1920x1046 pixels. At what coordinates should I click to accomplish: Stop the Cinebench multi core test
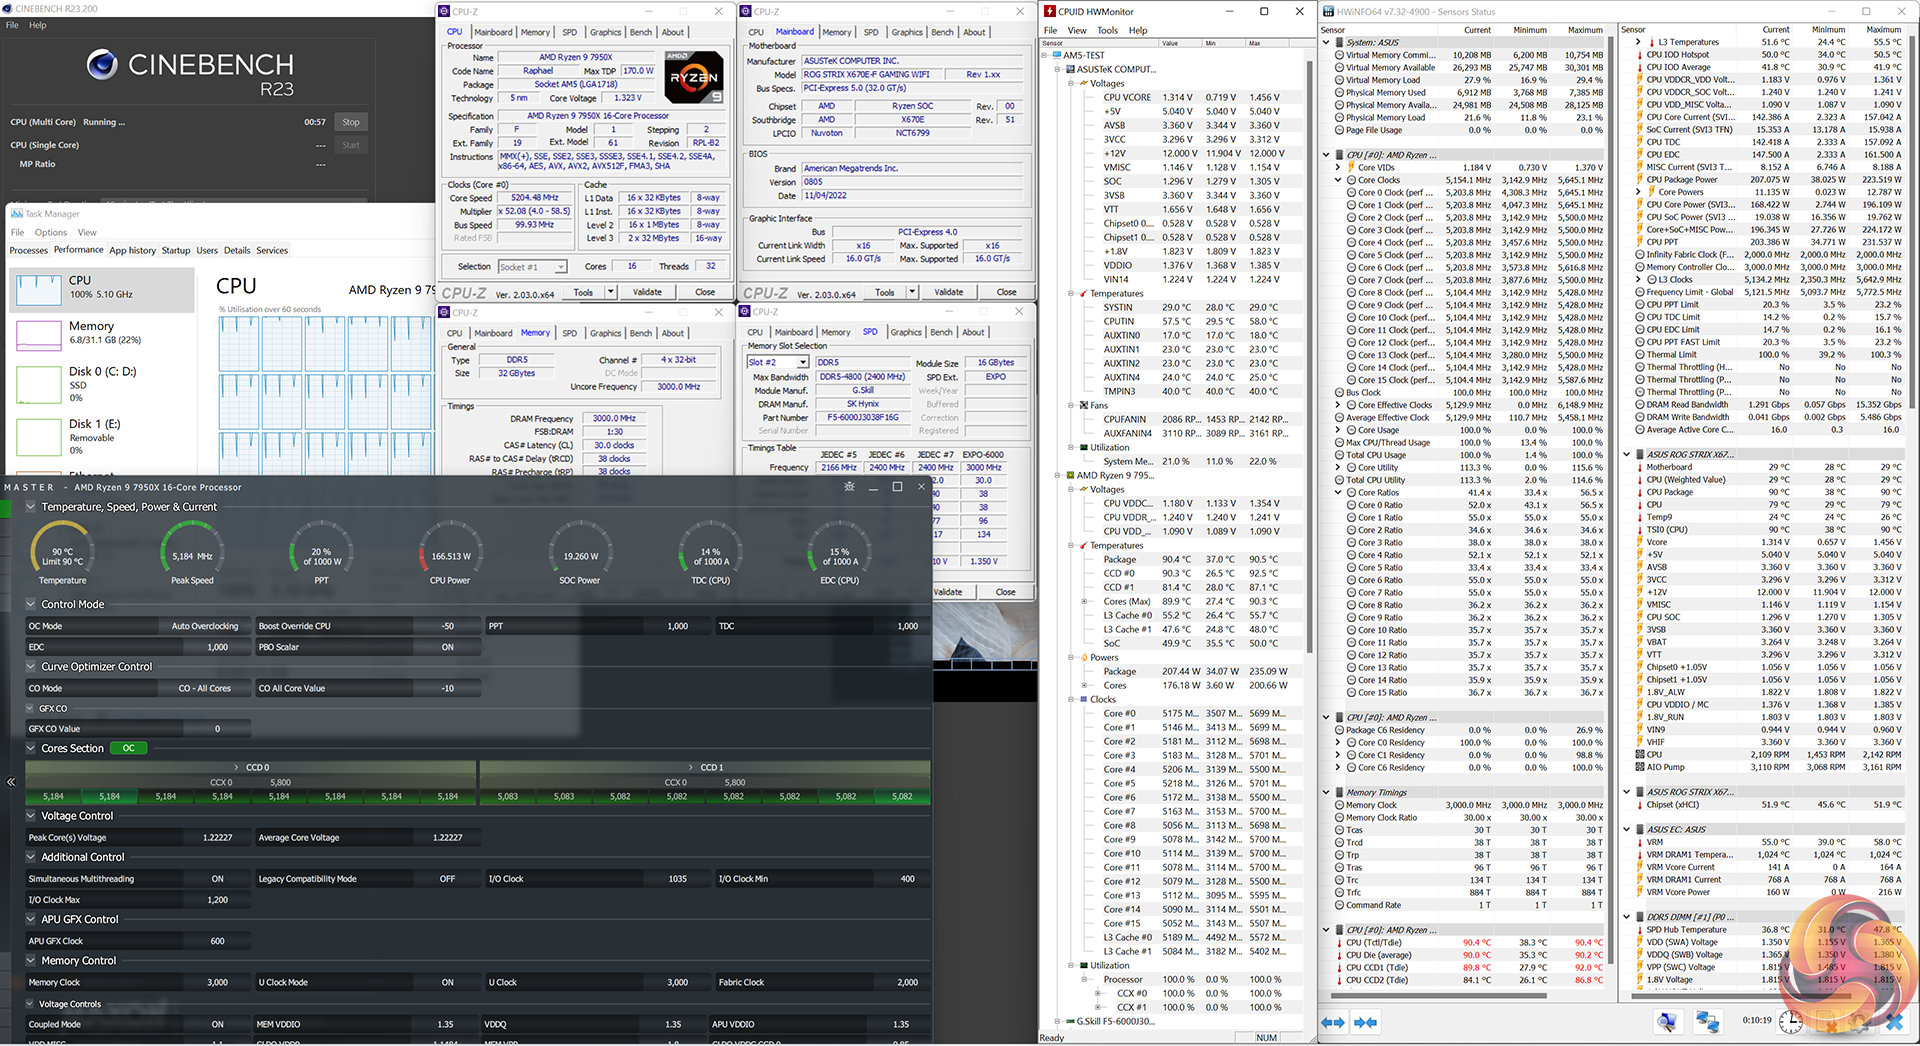[x=350, y=122]
